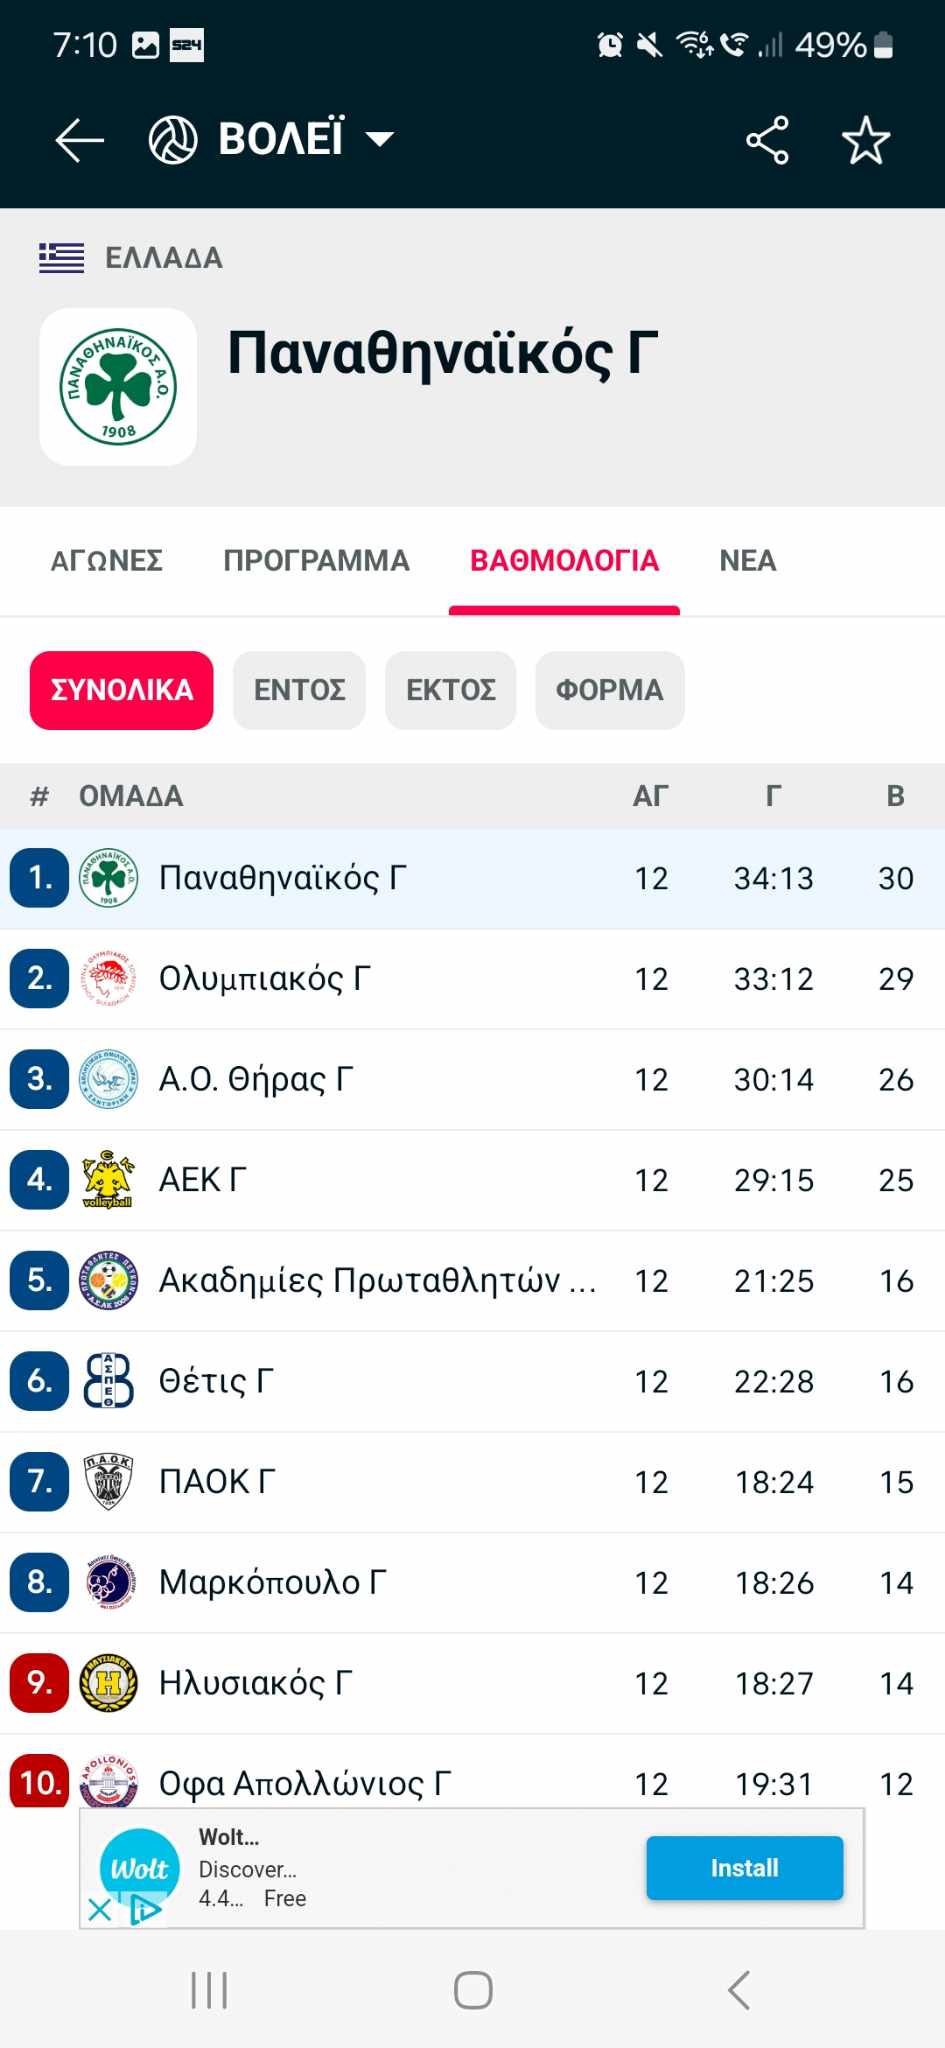Show ΦΟΡΜΑ form standings
Viewport: 945px width, 2048px height.
(x=609, y=691)
